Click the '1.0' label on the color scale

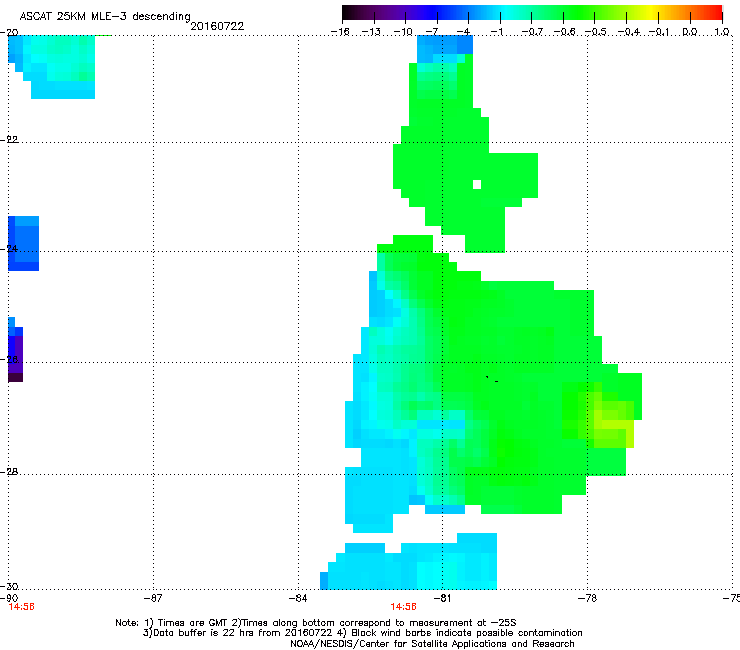[722, 32]
